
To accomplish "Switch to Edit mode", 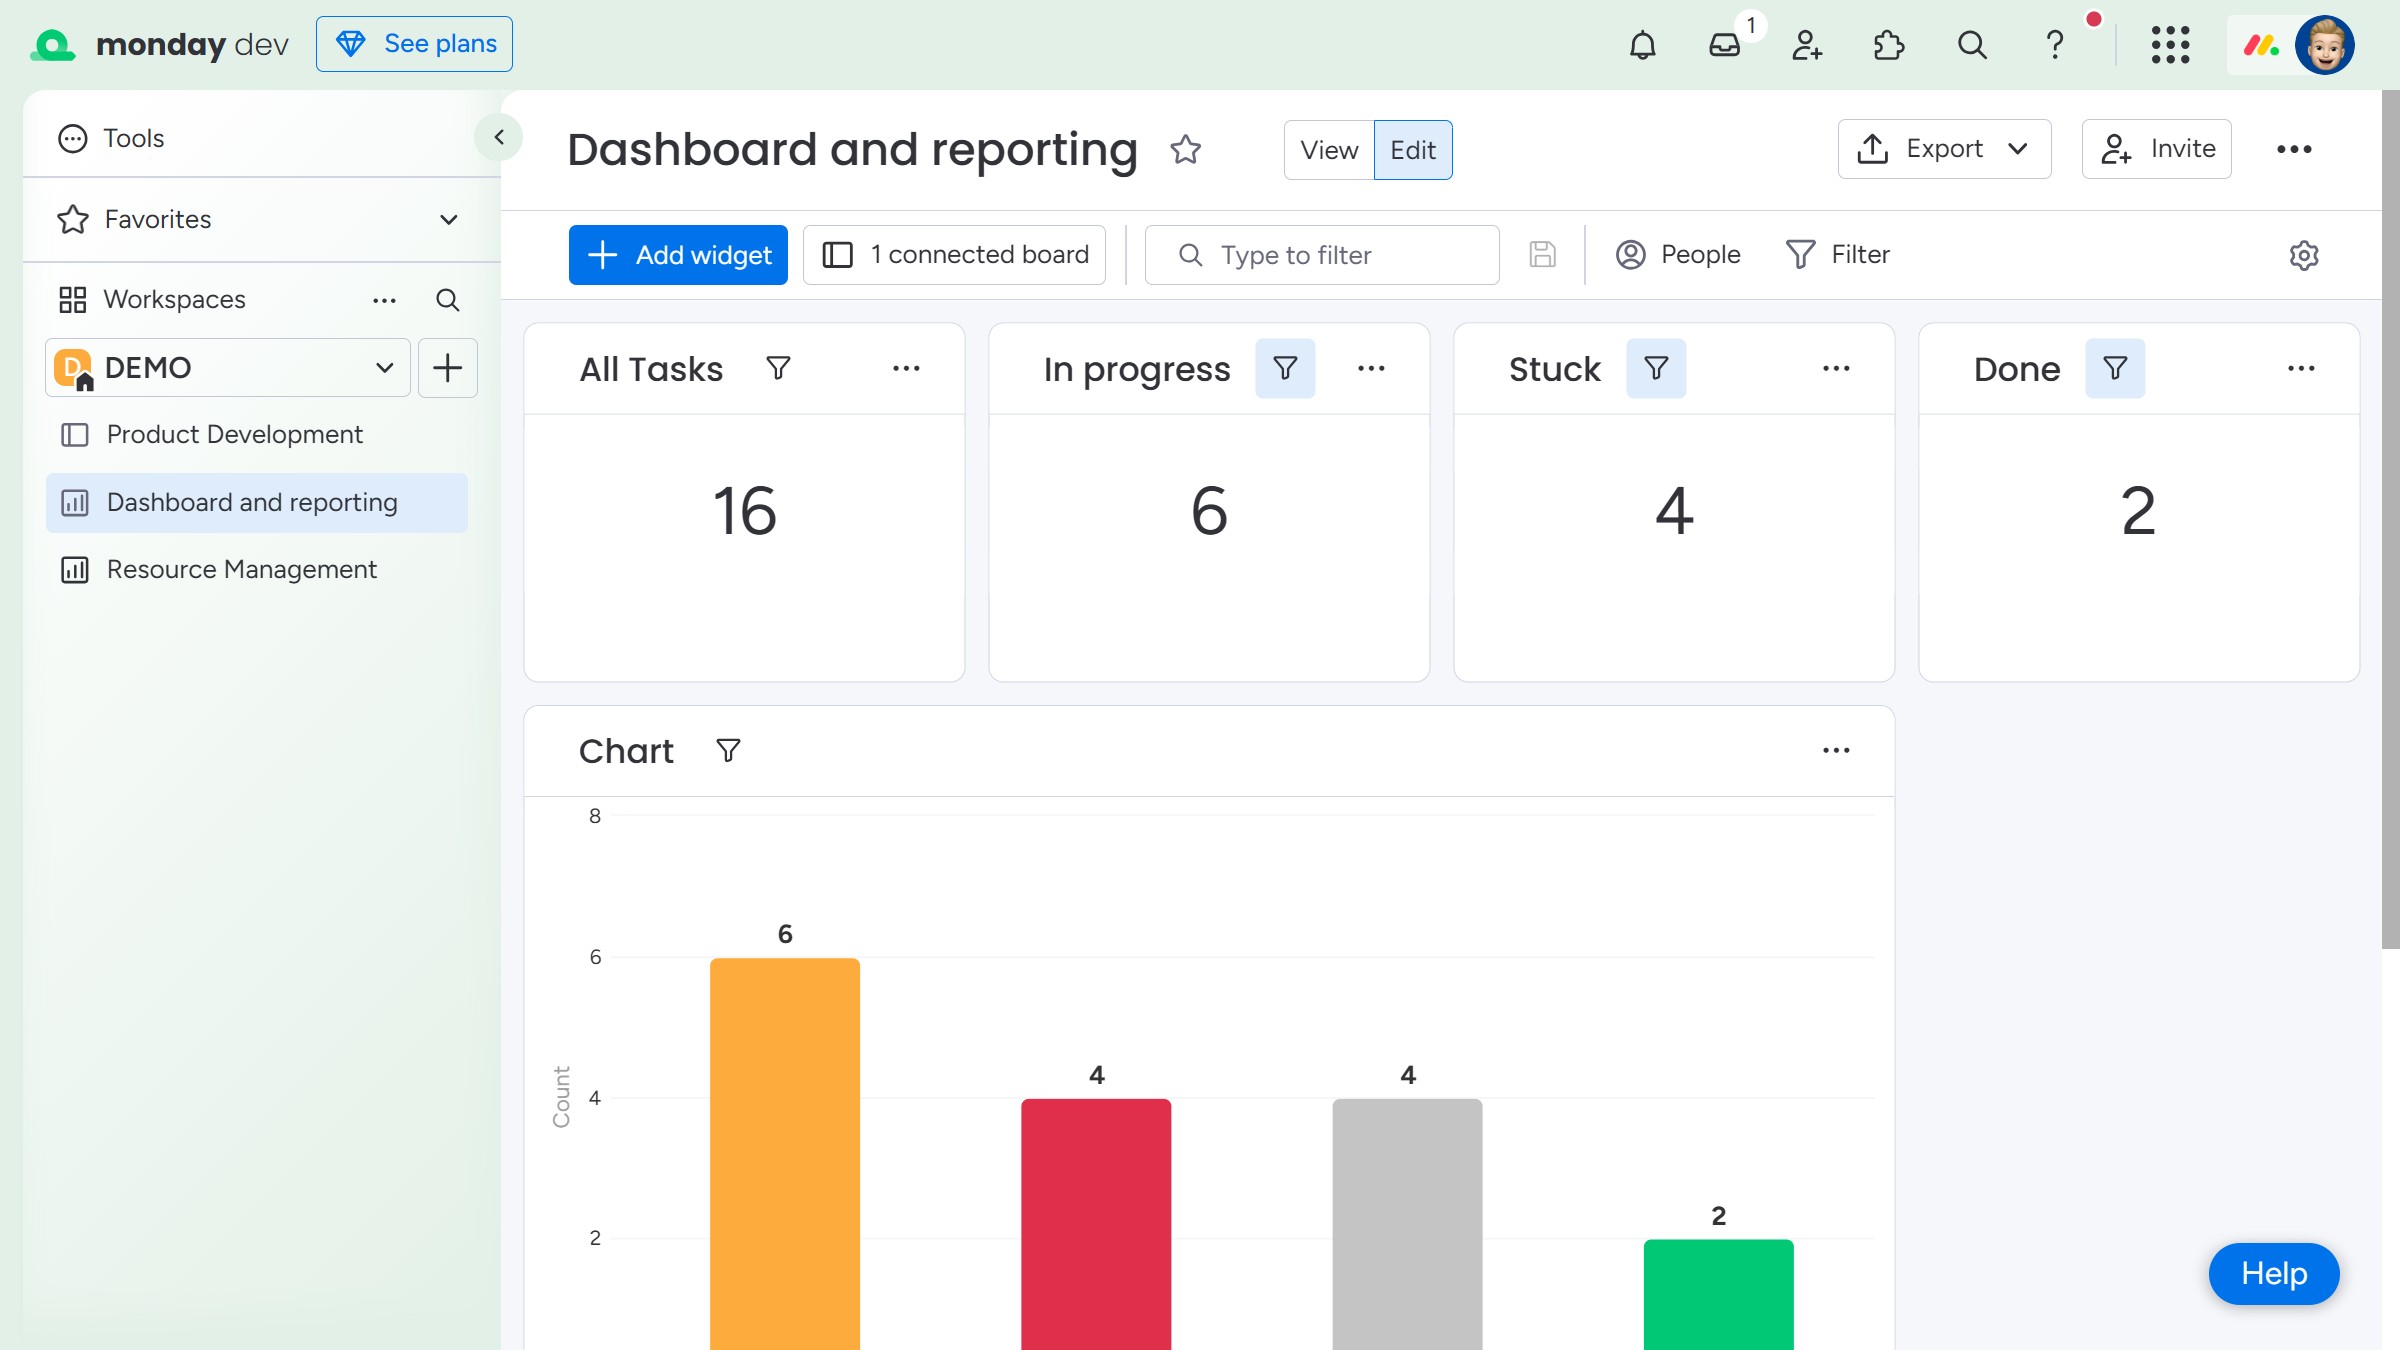I will click(x=1413, y=150).
